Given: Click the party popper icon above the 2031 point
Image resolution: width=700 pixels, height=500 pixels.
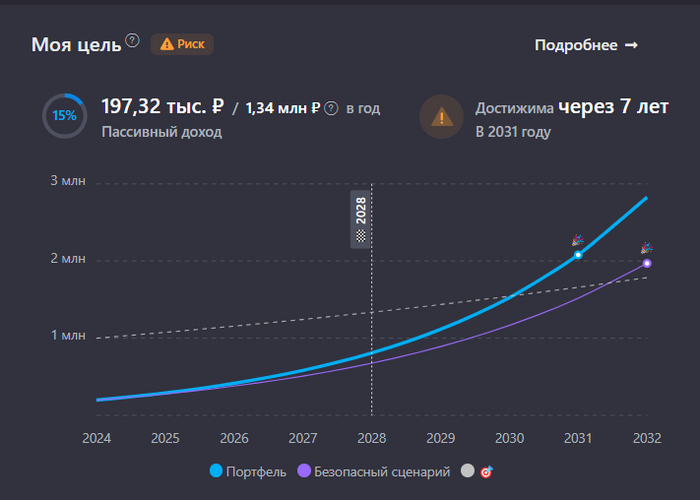Looking at the screenshot, I should pos(577,240).
